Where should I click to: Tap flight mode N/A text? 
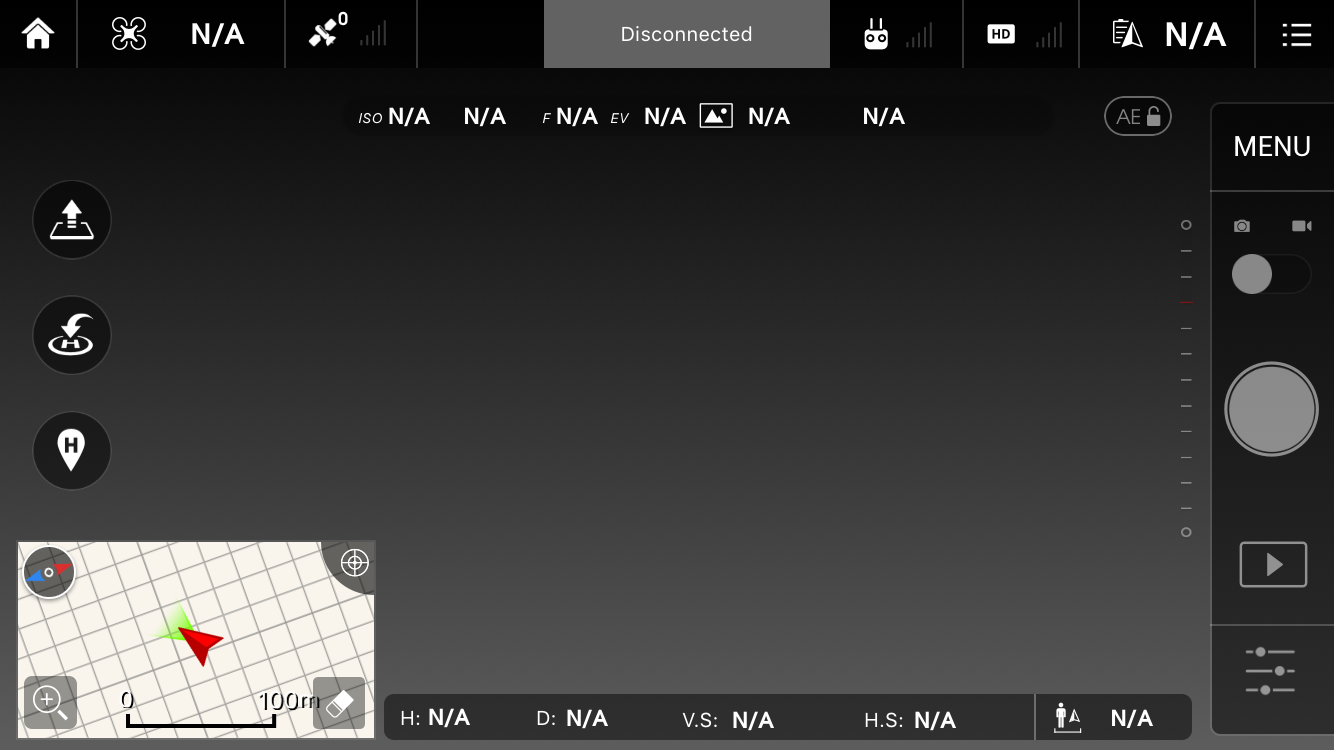[1195, 35]
